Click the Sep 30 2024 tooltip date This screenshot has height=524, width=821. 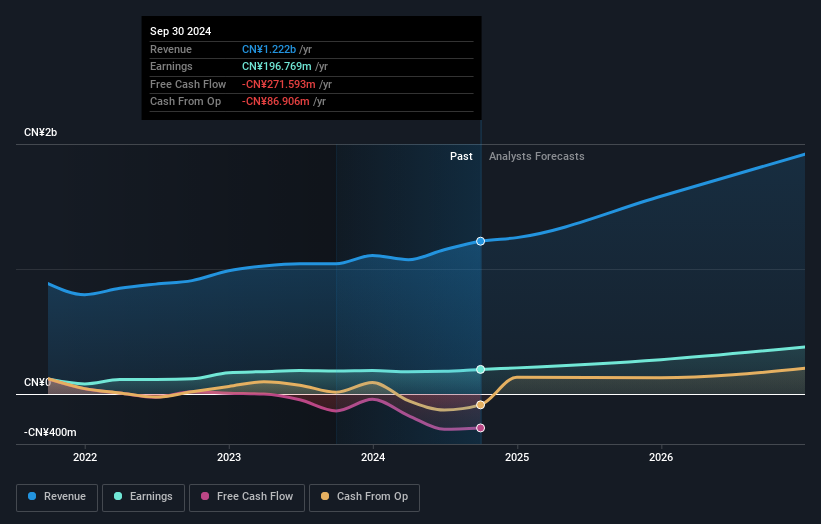click(181, 31)
